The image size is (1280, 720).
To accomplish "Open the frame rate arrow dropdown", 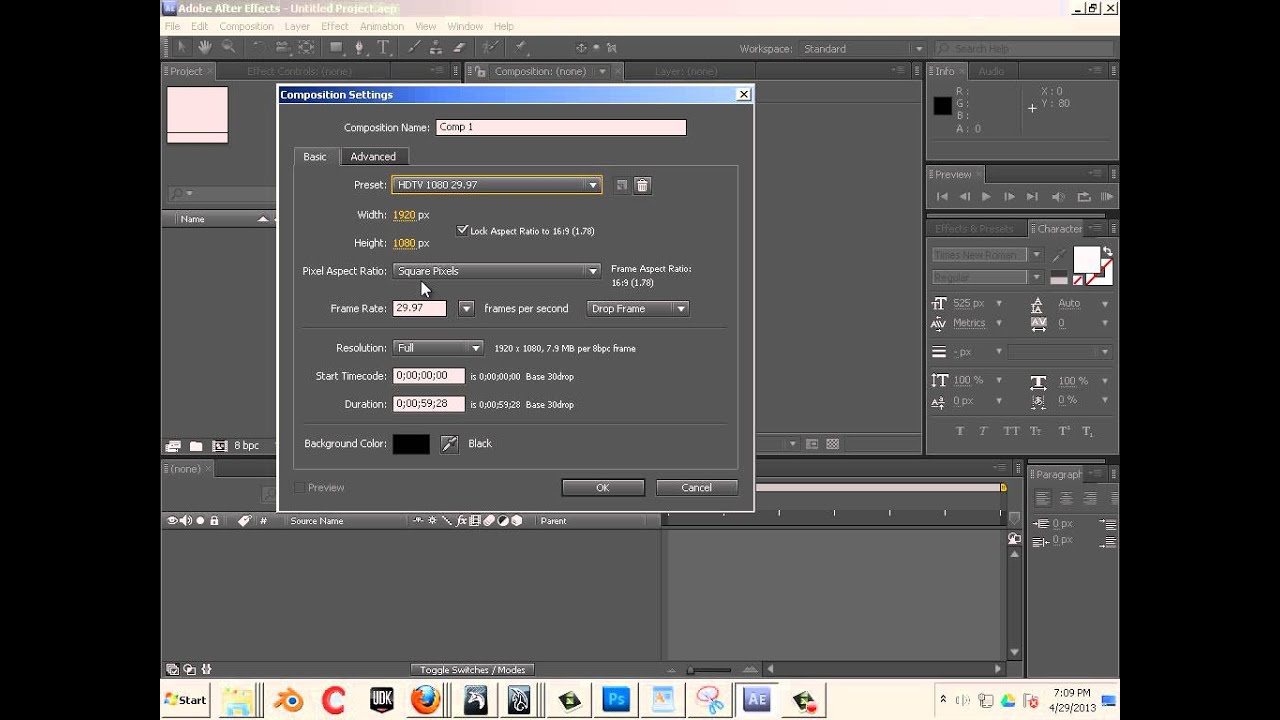I will point(466,309).
